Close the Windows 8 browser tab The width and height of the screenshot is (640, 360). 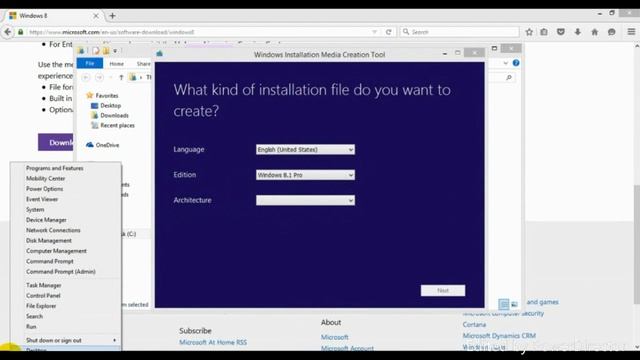[96, 16]
